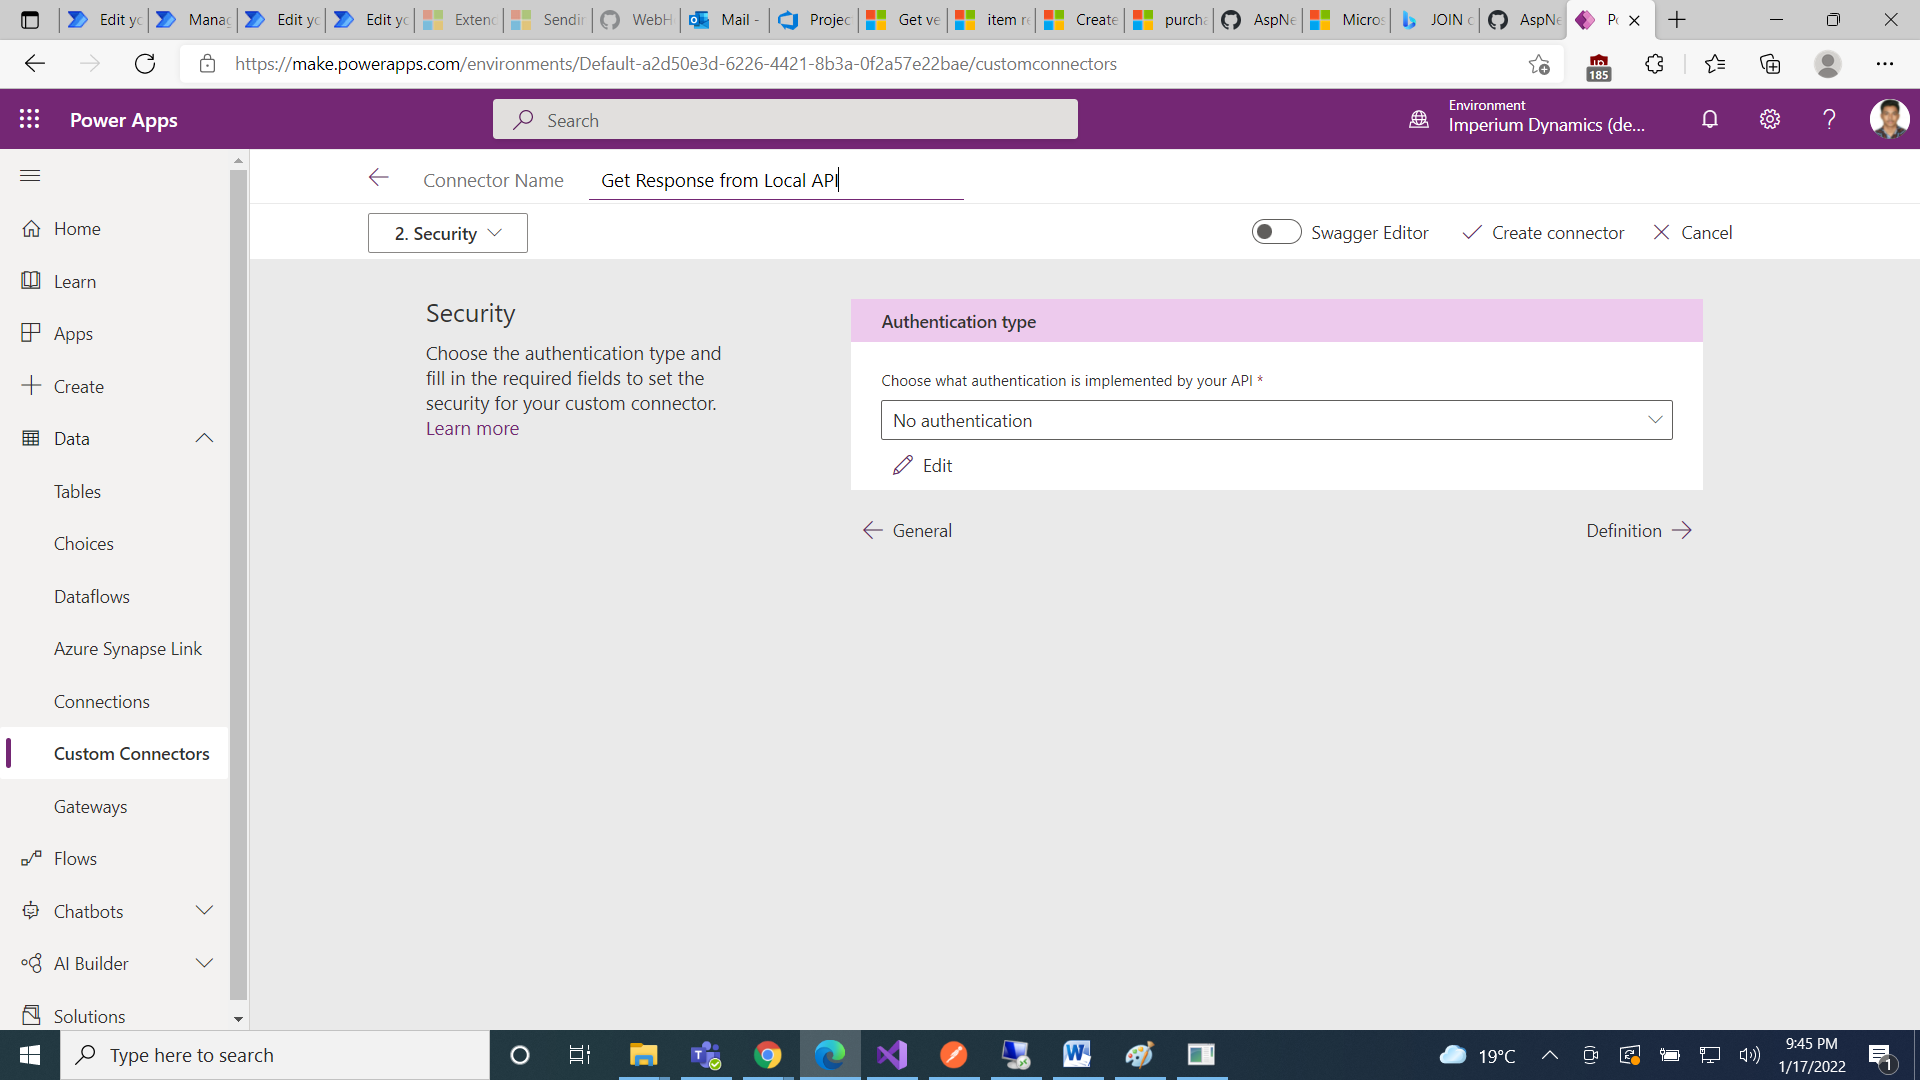This screenshot has width=1920, height=1080.
Task: Open the Learn more link
Action: click(x=472, y=428)
